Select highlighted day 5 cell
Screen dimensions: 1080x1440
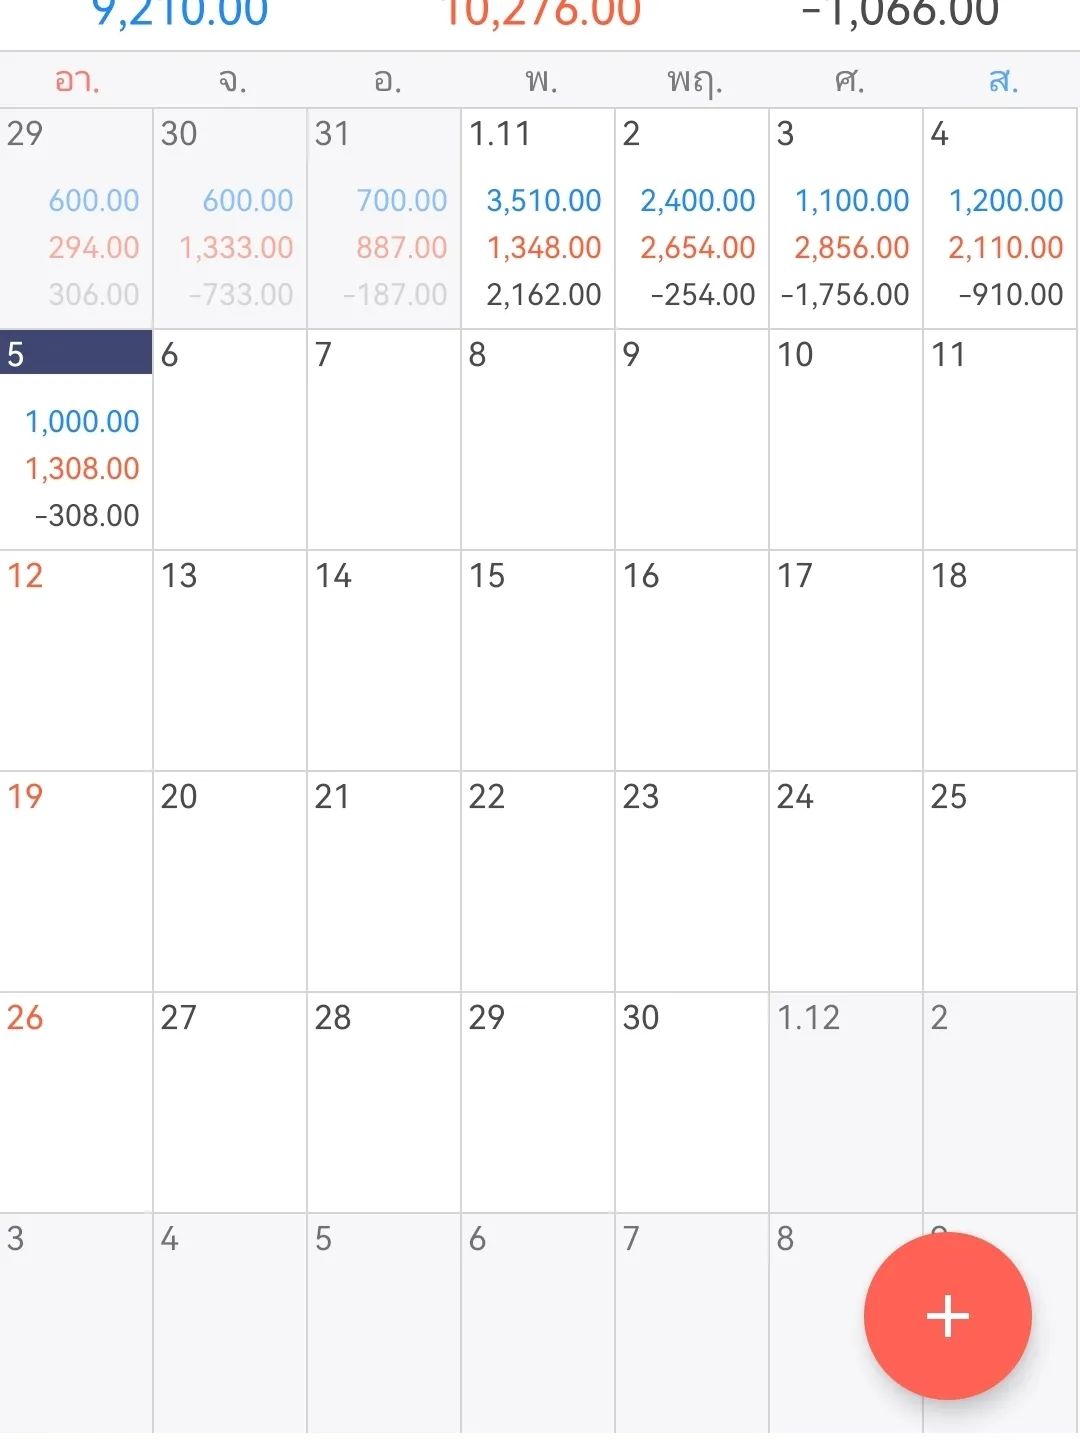(76, 440)
